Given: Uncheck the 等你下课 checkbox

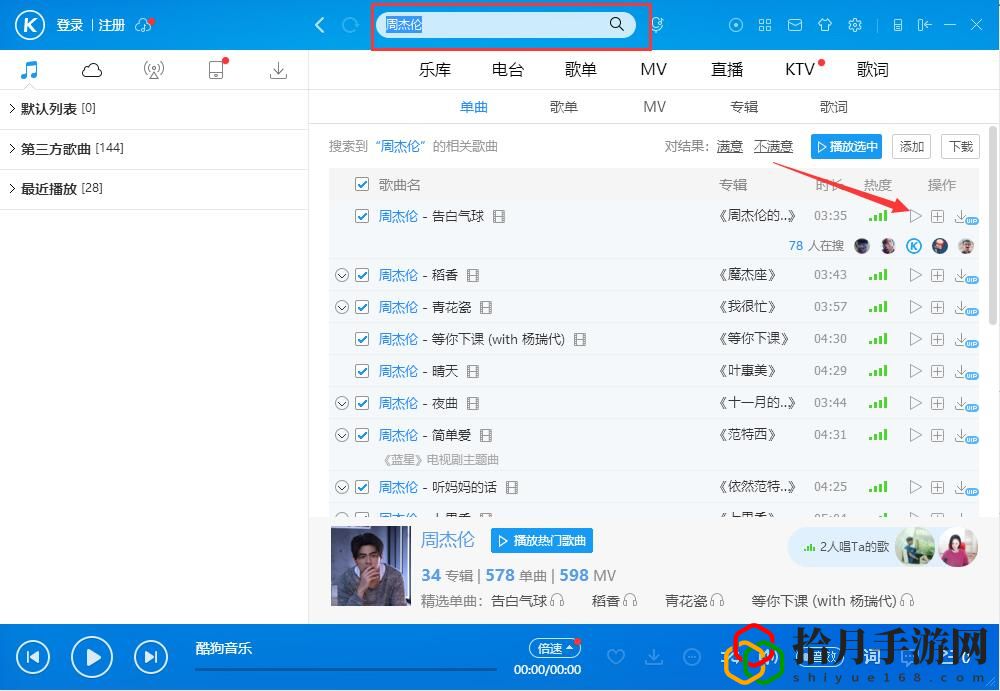Looking at the screenshot, I should pyautogui.click(x=362, y=339).
